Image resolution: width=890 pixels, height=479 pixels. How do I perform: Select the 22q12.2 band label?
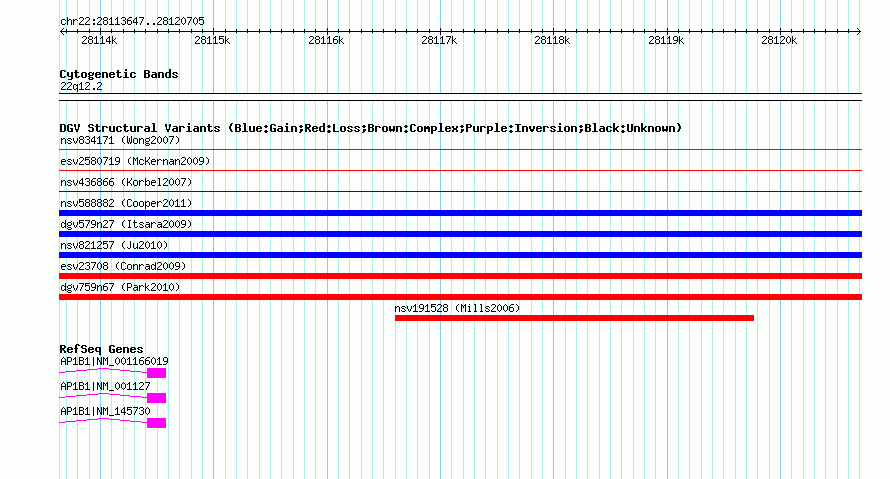pos(81,86)
